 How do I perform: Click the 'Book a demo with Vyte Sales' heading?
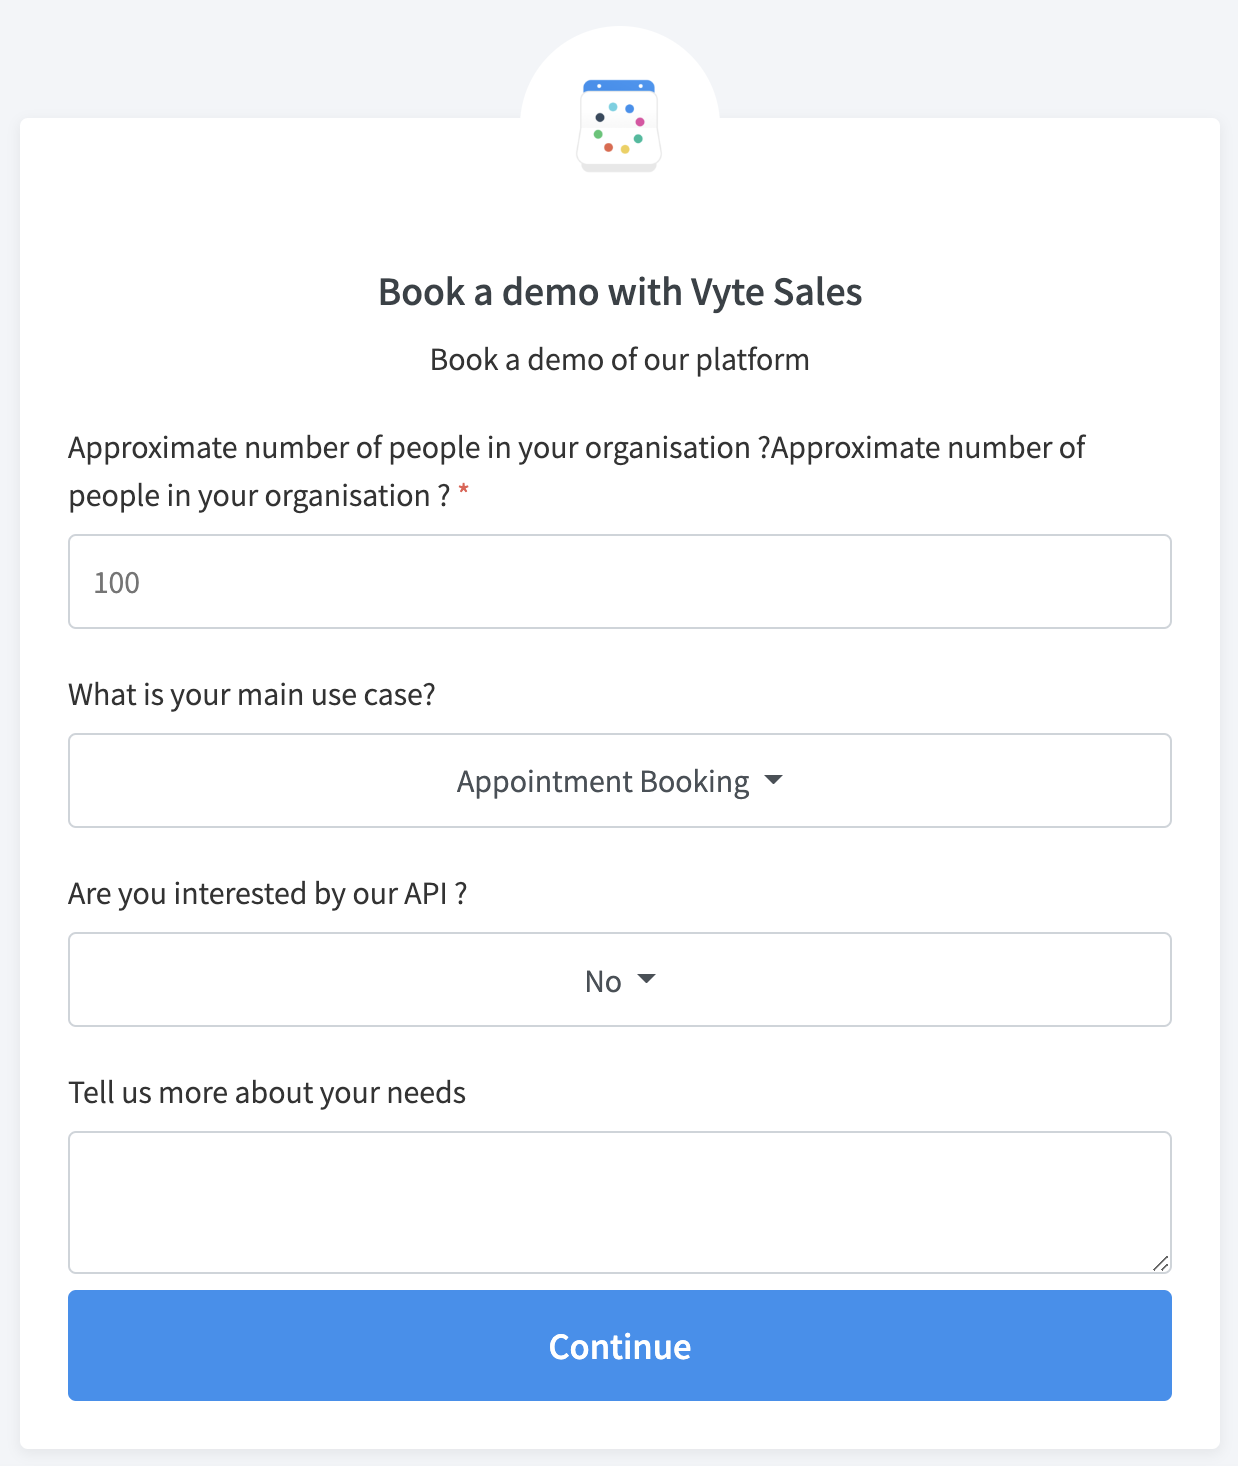(x=619, y=292)
